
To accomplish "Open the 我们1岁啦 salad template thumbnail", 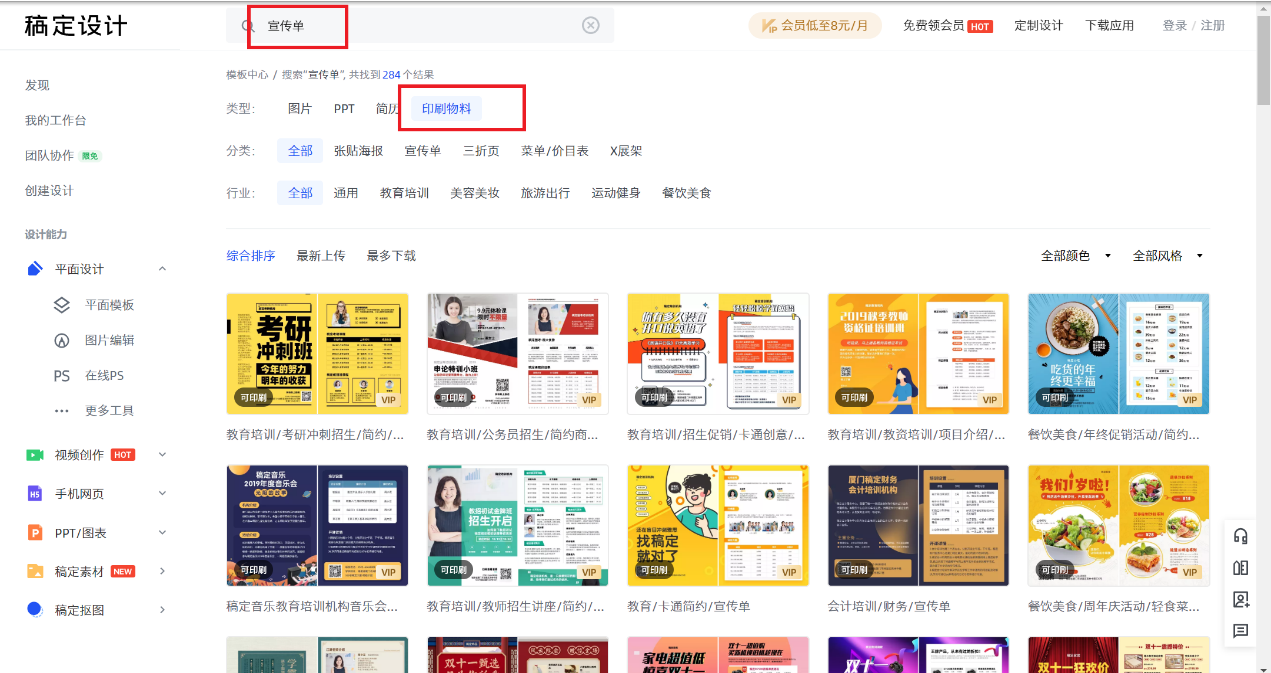I will coord(1118,525).
